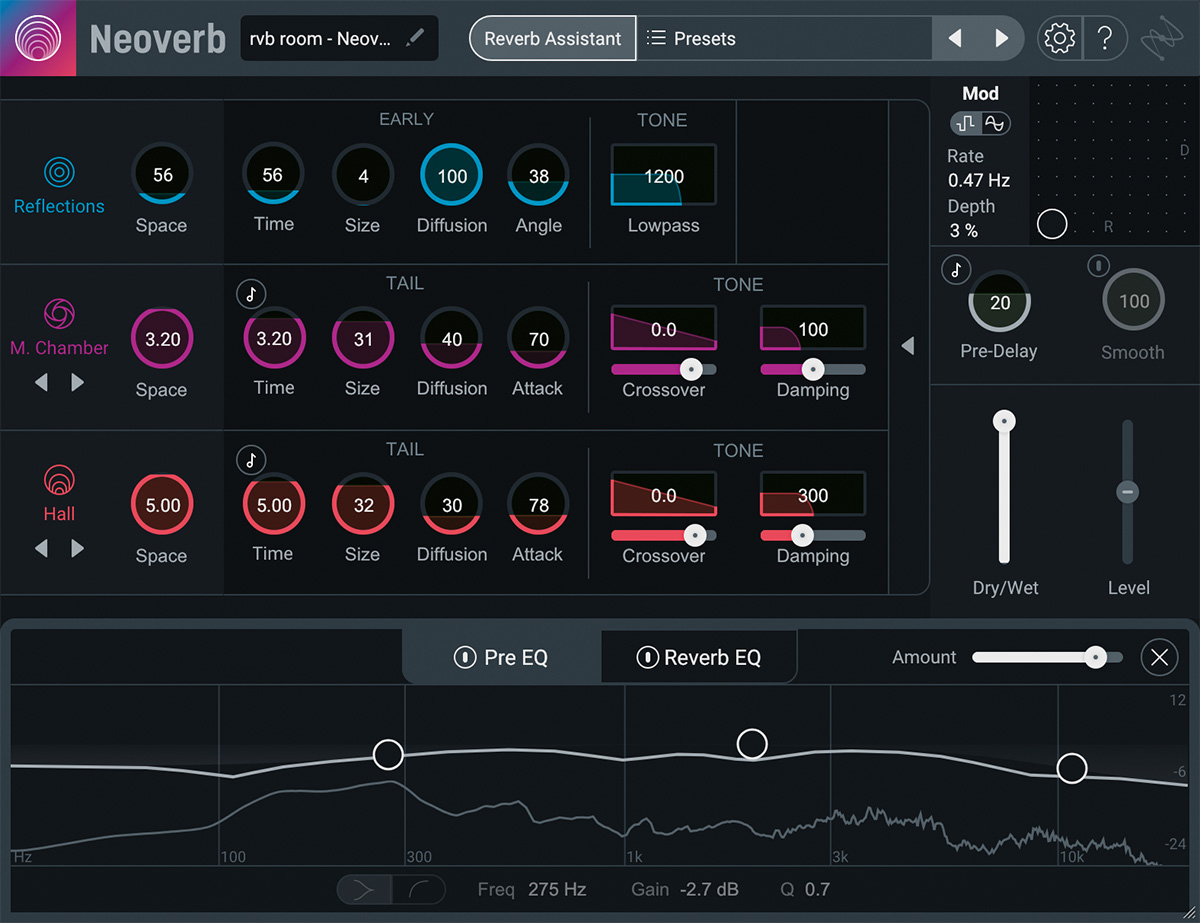Click the Hall Size knob 32

click(363, 505)
